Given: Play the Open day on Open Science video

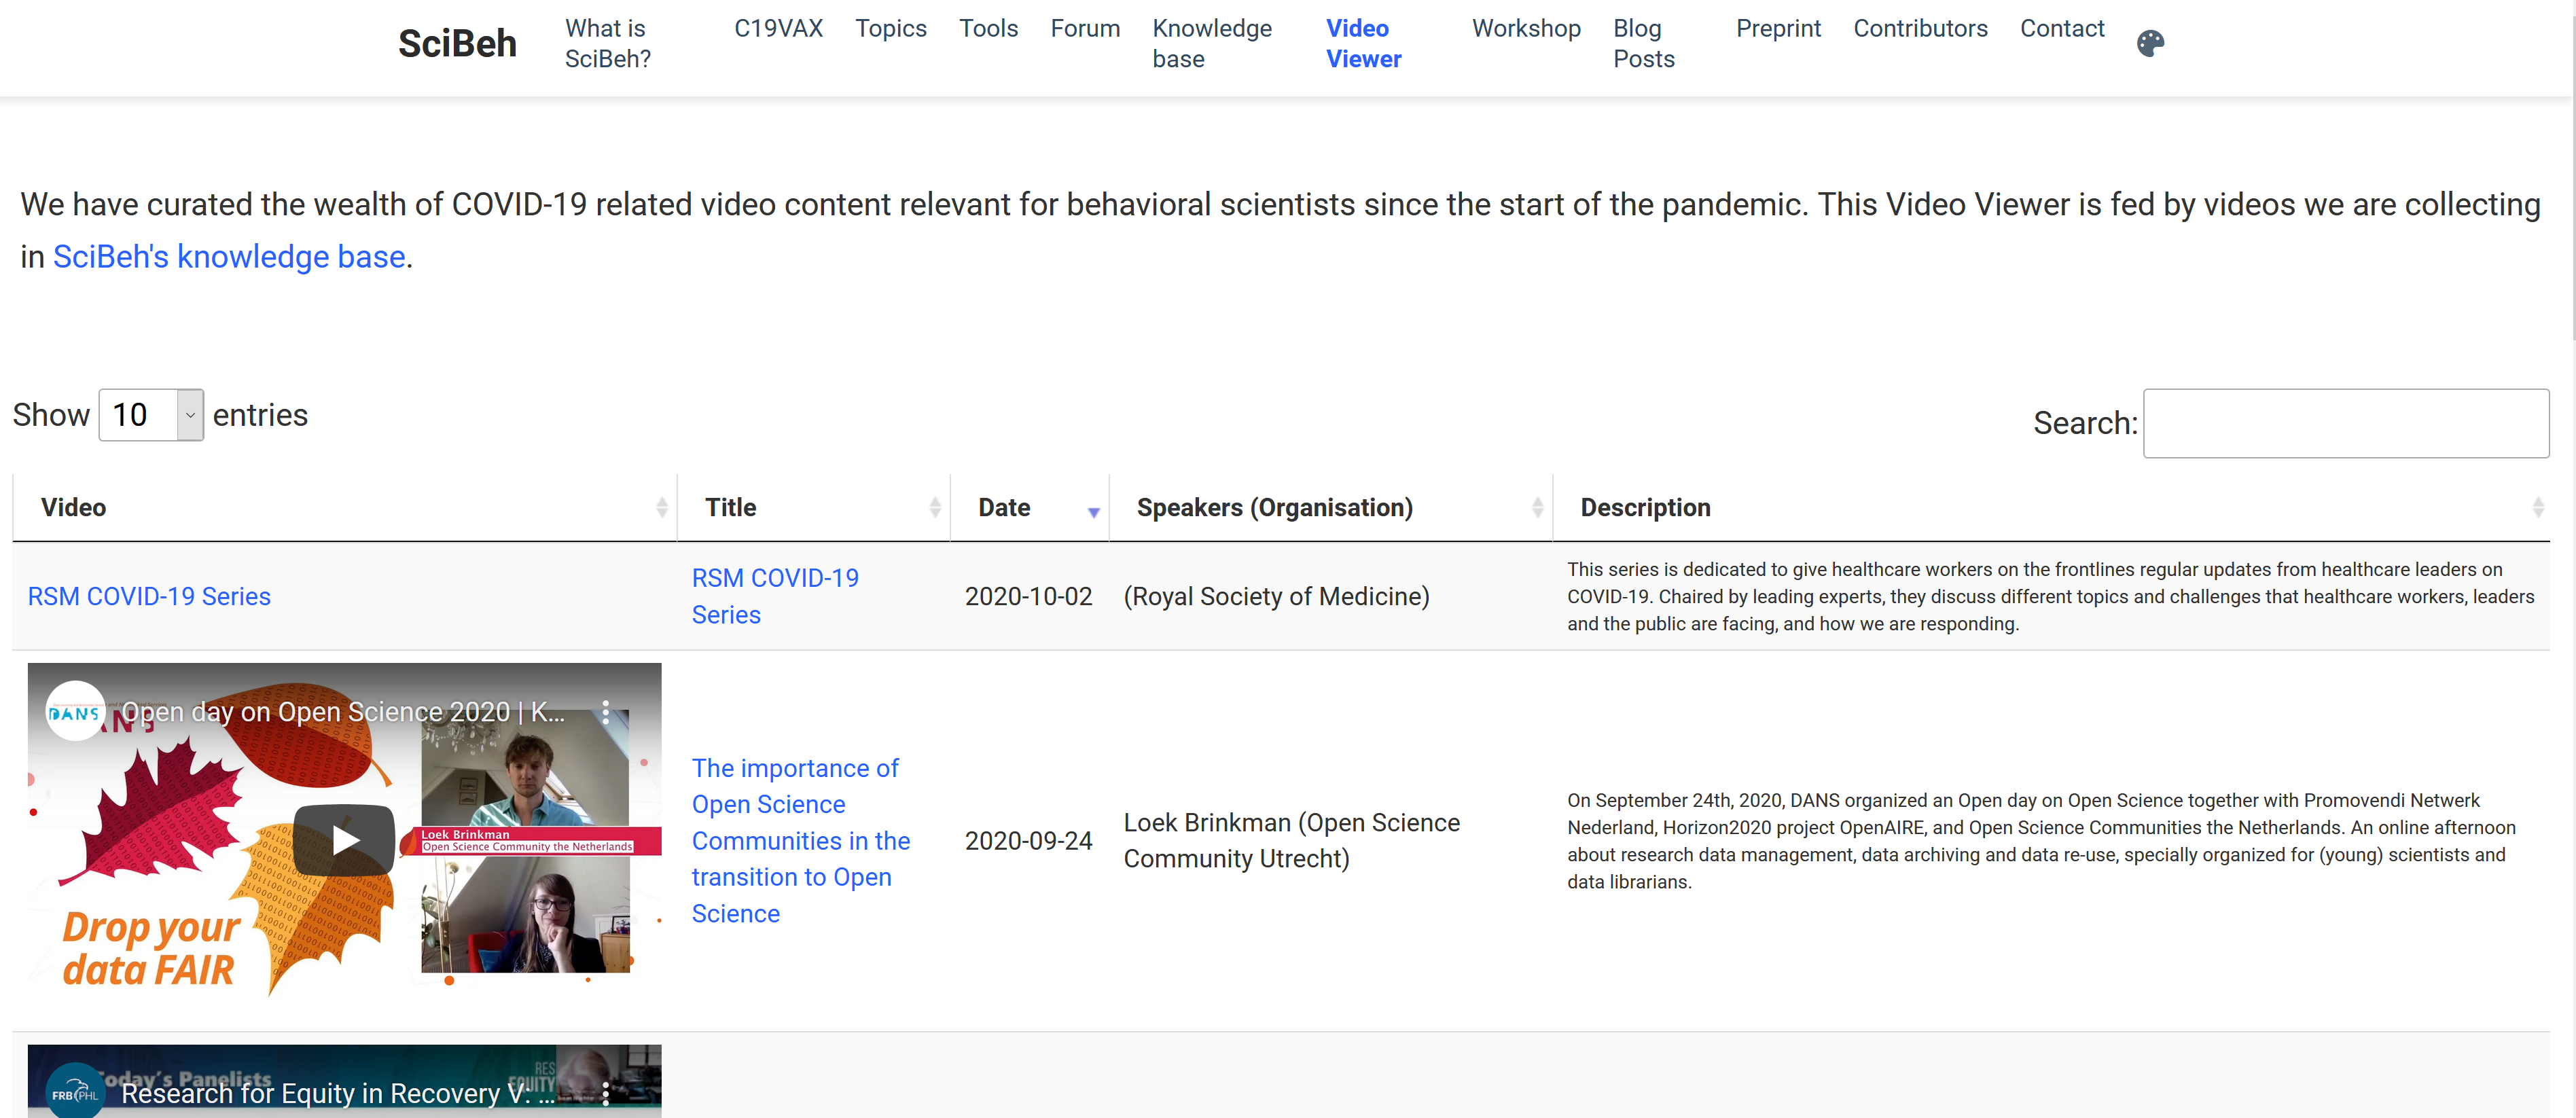Looking at the screenshot, I should 344,839.
